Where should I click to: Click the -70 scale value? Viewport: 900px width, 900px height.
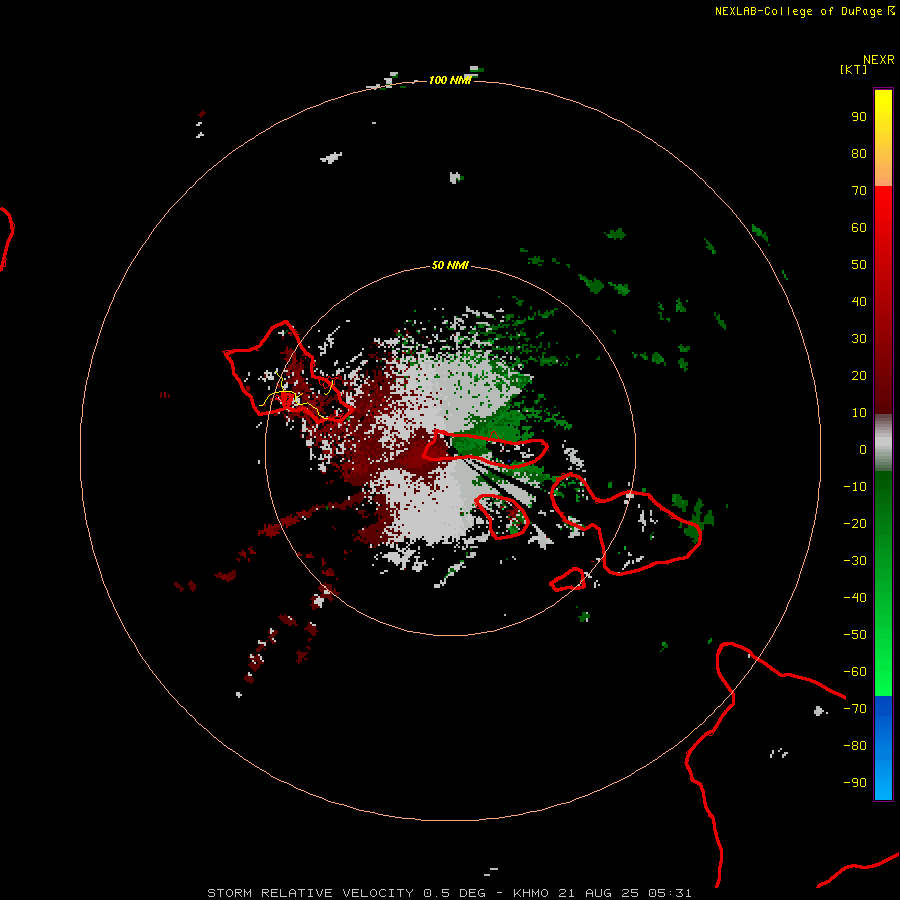click(855, 709)
